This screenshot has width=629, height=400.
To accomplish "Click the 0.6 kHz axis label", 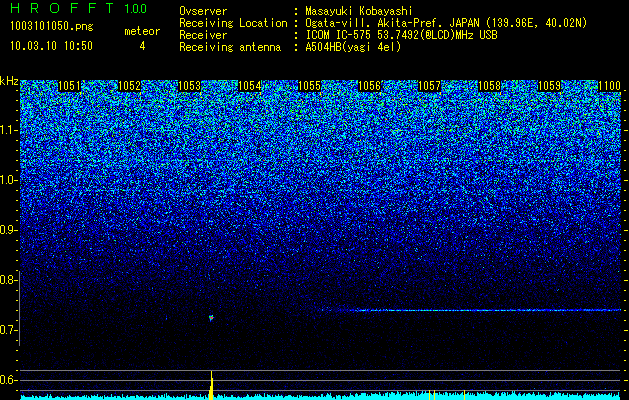I will [8, 380].
